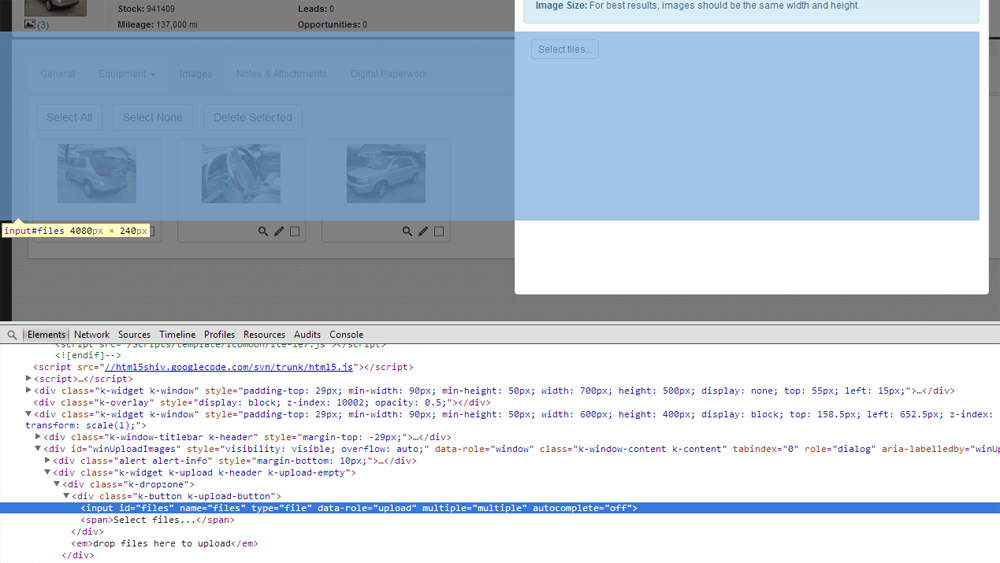Tick the checkbox under the steering wheel photo

click(x=295, y=231)
